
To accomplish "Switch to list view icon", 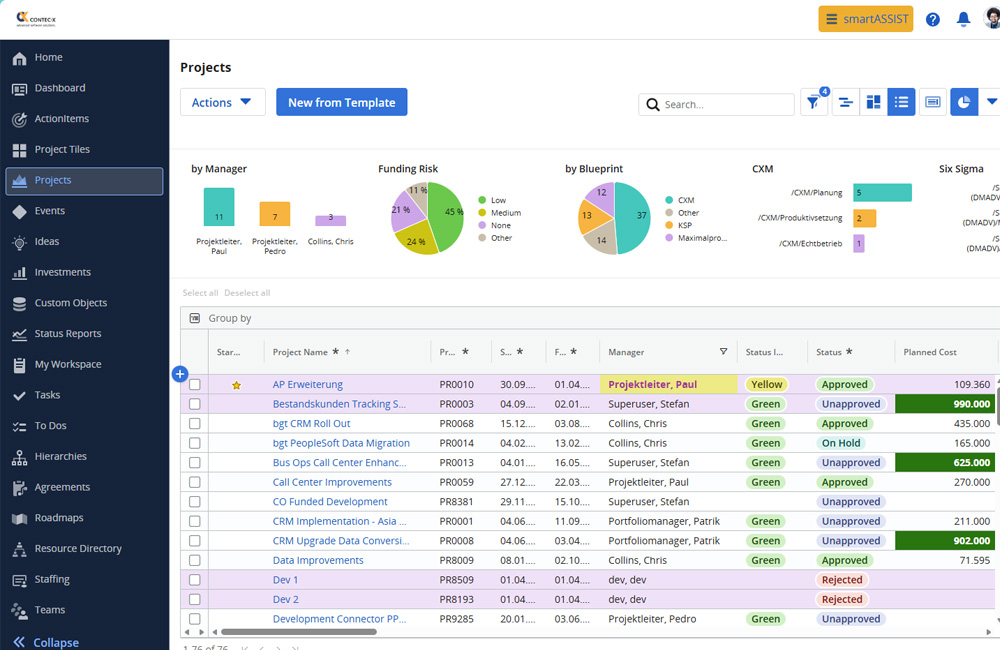I will click(901, 102).
